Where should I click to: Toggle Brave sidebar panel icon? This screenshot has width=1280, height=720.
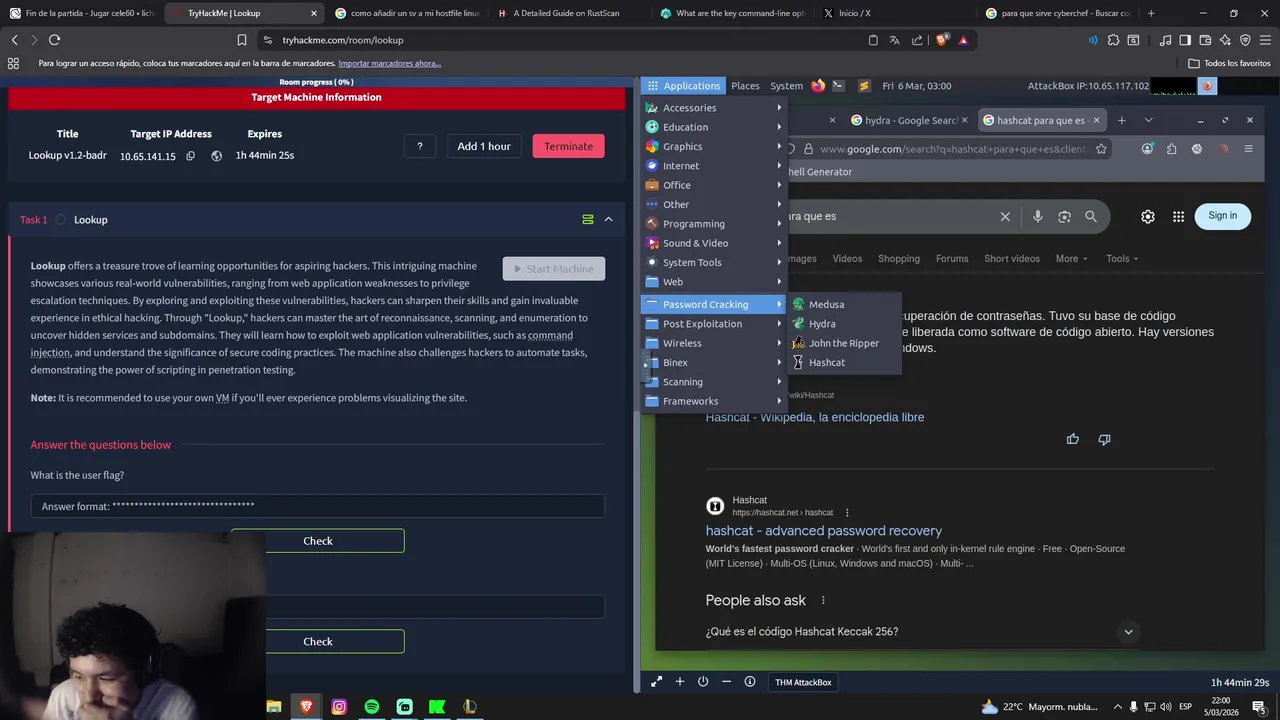tap(1185, 40)
